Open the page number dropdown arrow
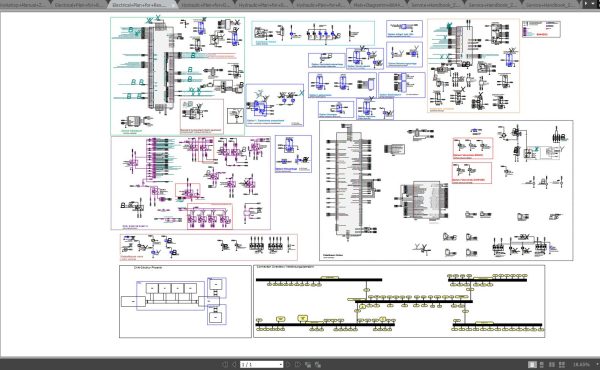This screenshot has height=370, width=600. pyautogui.click(x=280, y=364)
